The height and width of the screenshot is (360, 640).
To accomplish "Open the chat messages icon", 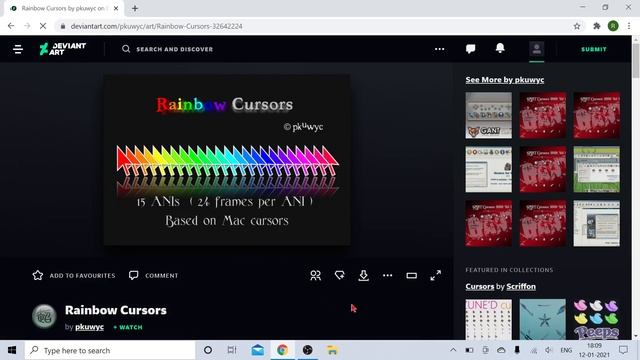I will pyautogui.click(x=470, y=49).
